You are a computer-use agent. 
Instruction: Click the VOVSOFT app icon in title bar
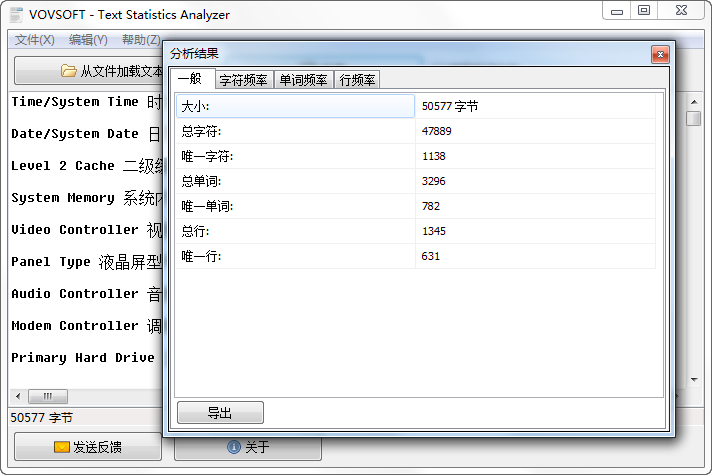[16, 14]
